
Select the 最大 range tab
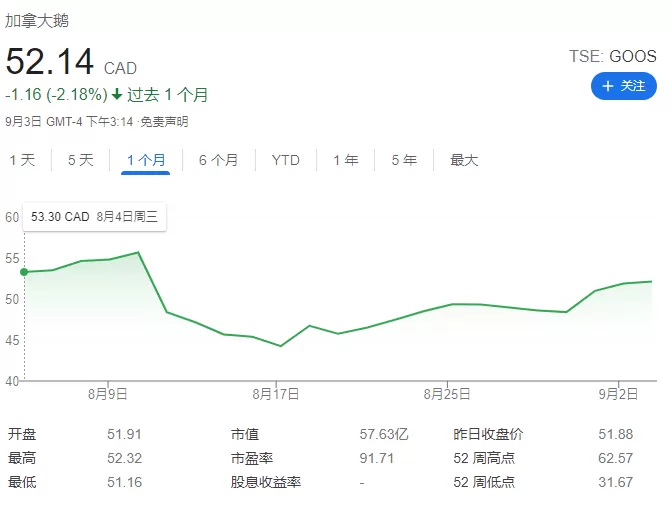click(464, 160)
